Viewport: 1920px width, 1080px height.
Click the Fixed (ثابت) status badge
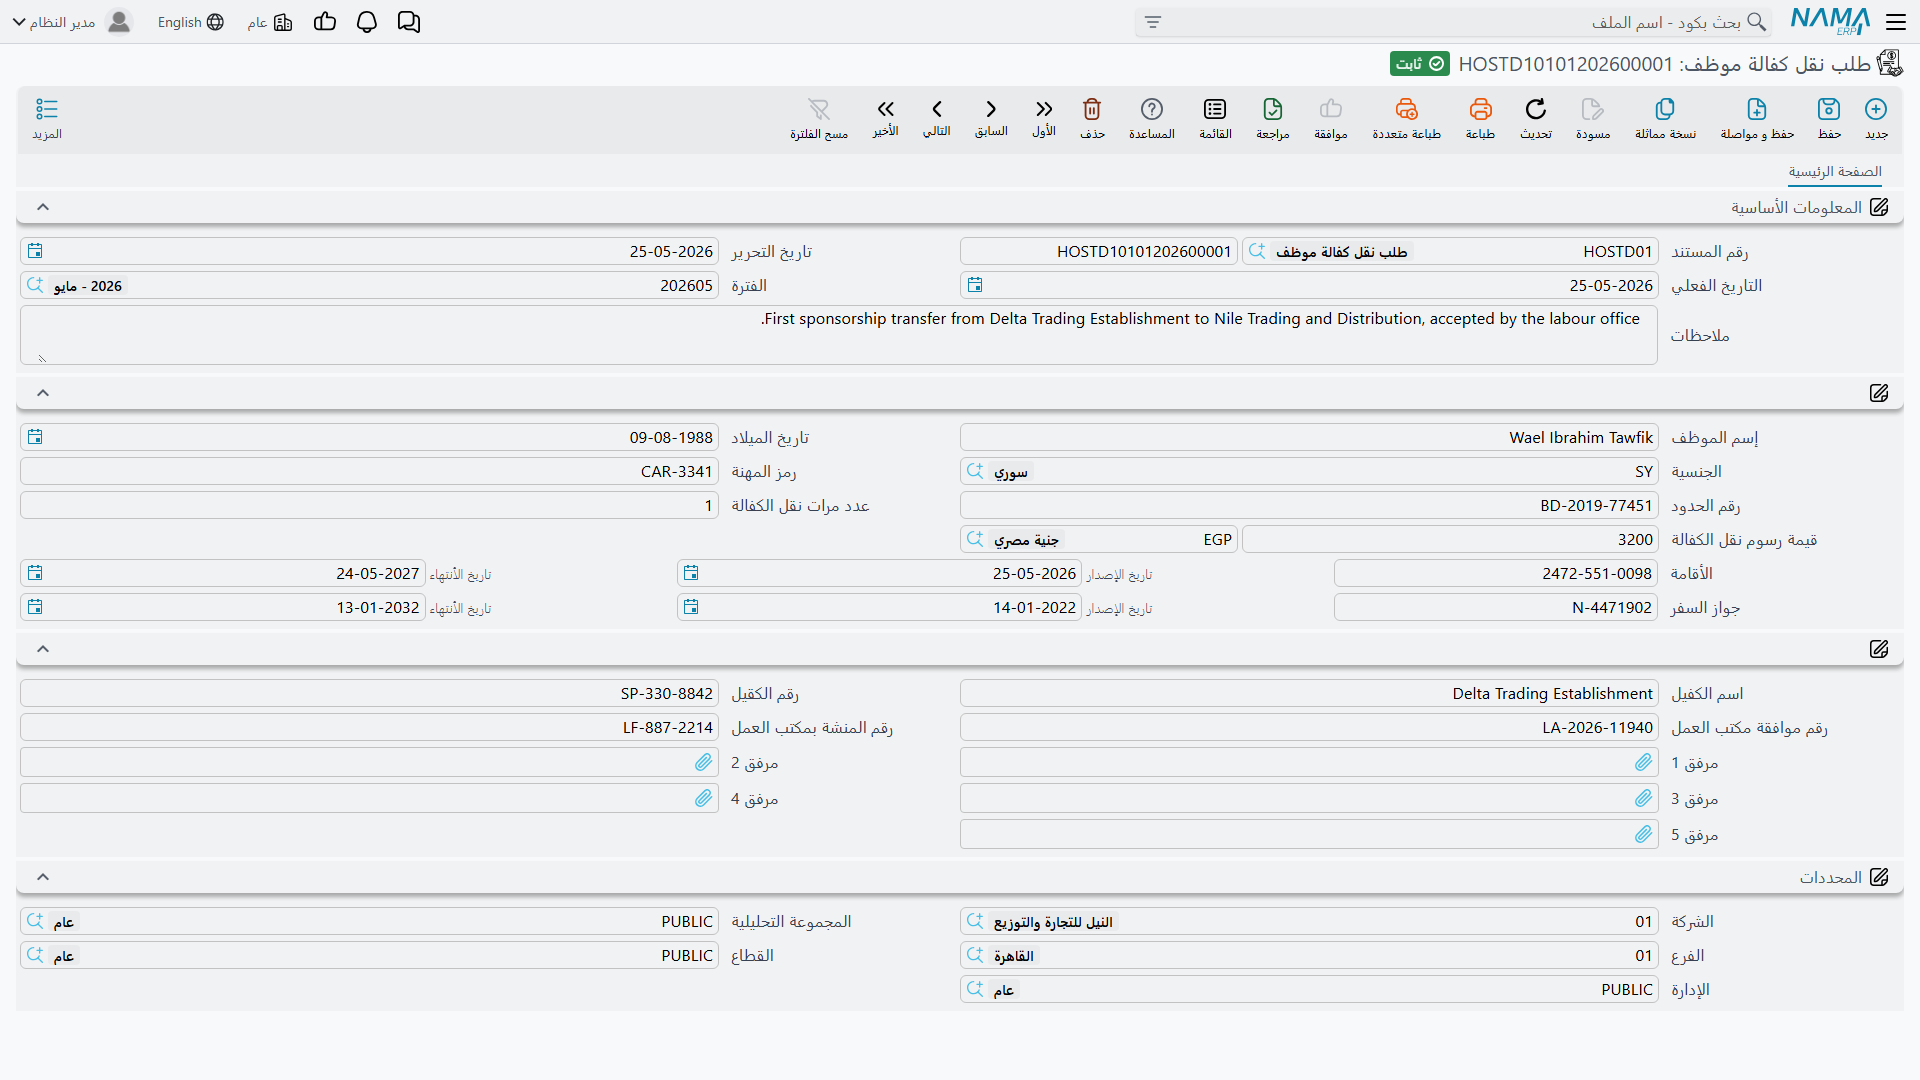[x=1420, y=64]
